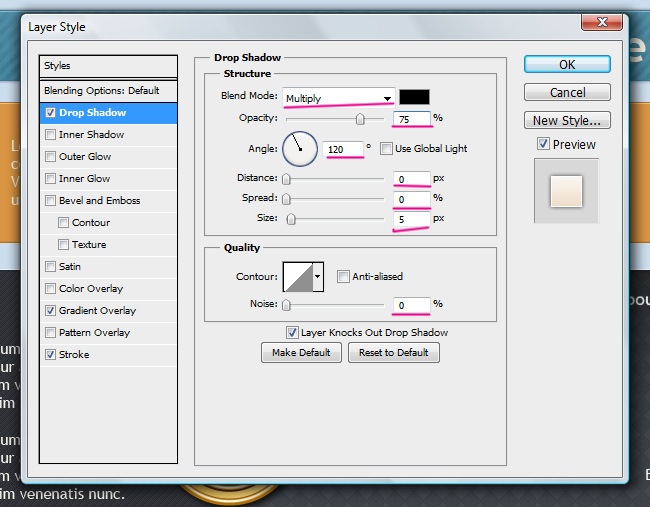The height and width of the screenshot is (507, 650).
Task: Click the style preview thumbnail
Action: click(566, 190)
